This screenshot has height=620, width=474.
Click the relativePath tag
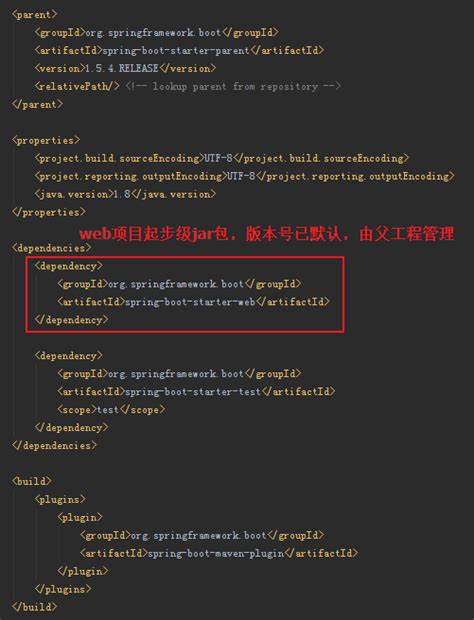tap(77, 86)
